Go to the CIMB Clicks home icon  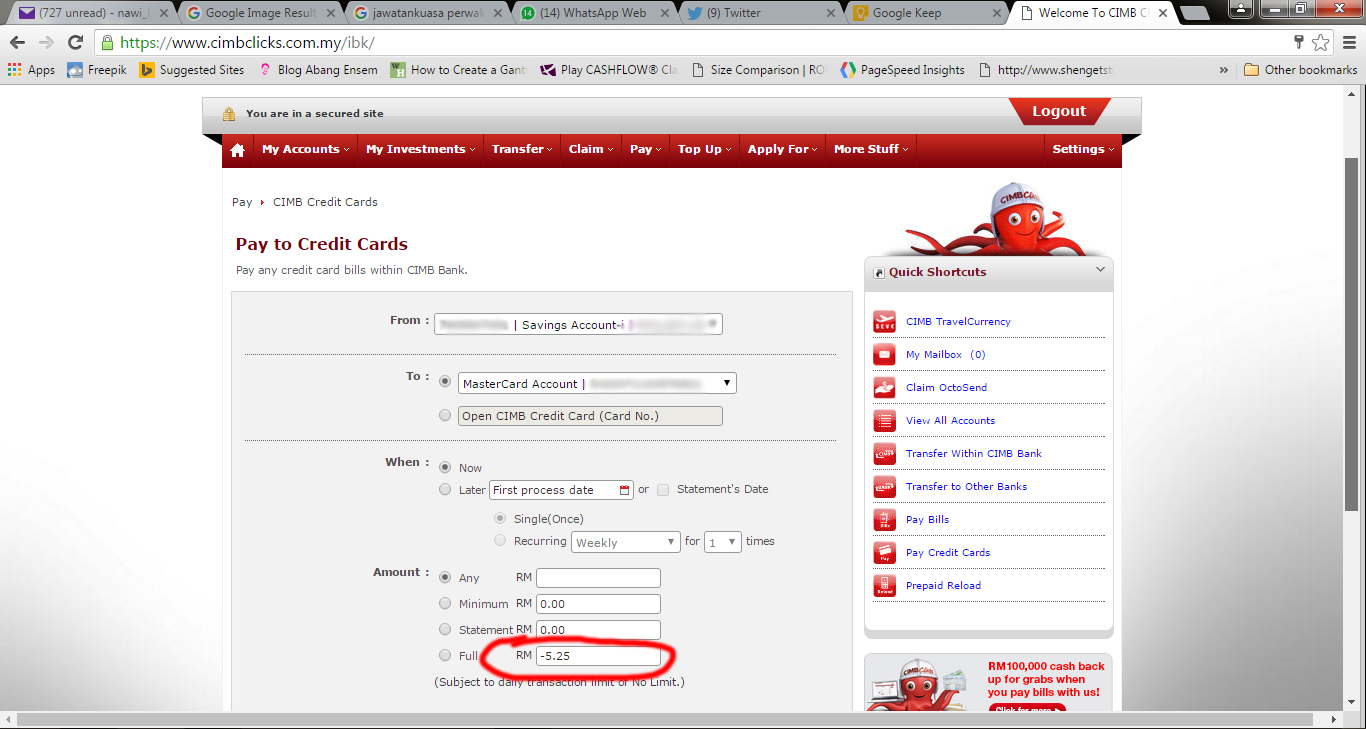click(237, 150)
